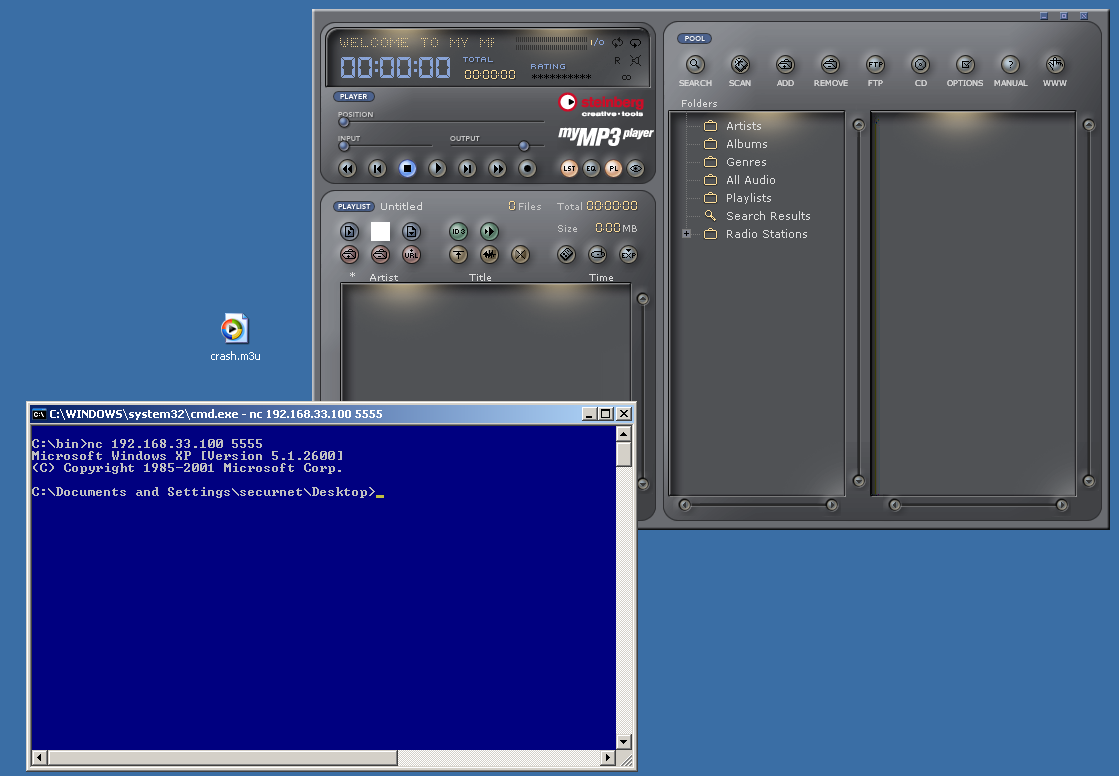Click the Fast Forward player button
The image size is (1119, 776).
tap(497, 168)
